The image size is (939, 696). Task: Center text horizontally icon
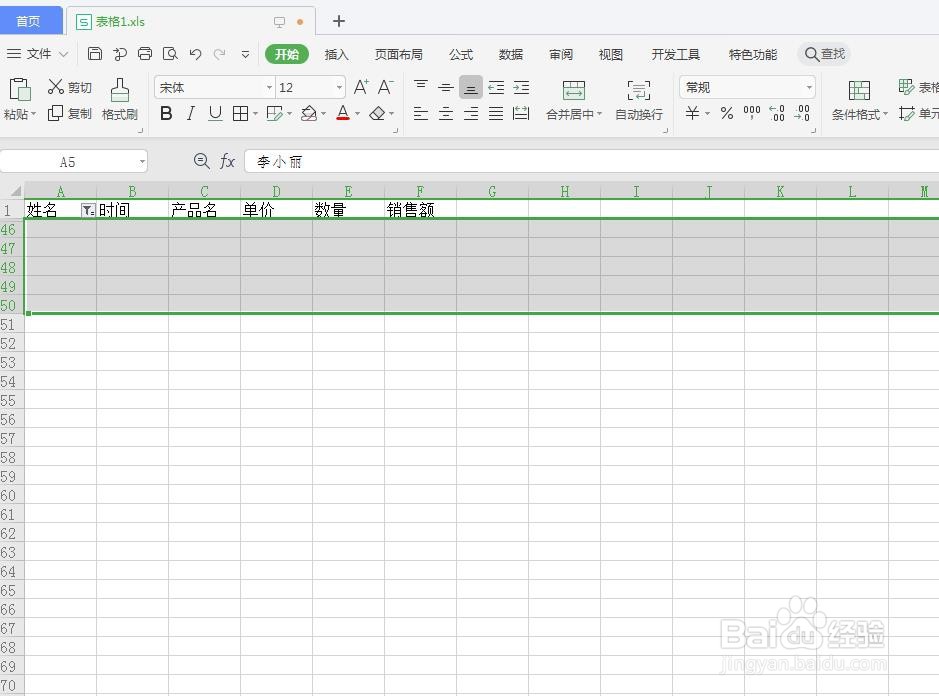[446, 113]
